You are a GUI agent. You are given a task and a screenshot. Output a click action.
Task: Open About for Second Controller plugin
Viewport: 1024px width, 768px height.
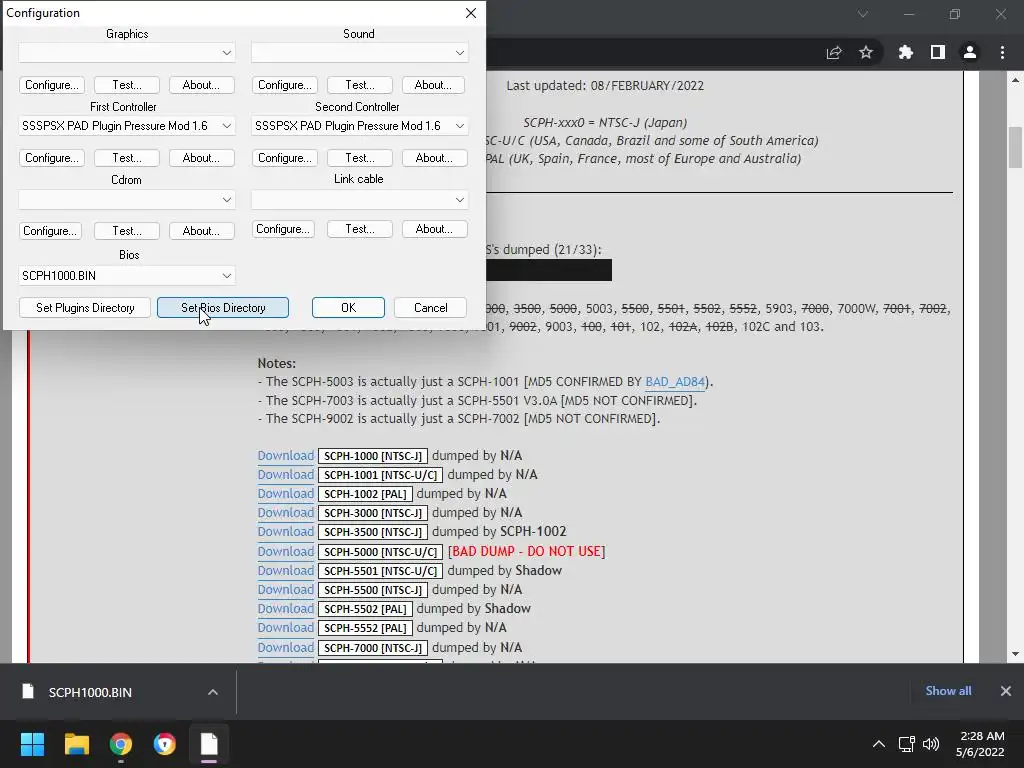click(434, 158)
